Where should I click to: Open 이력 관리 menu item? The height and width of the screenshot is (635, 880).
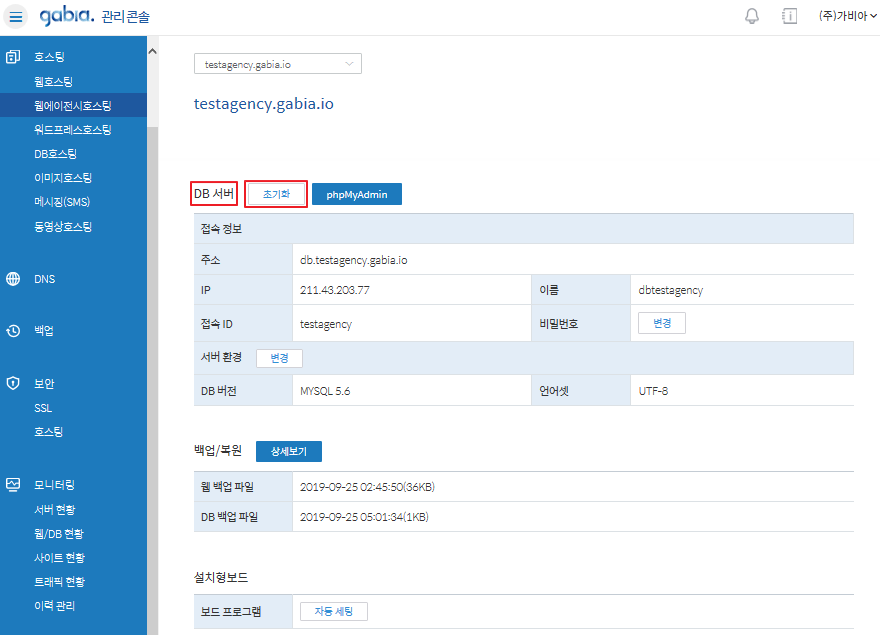[x=54, y=606]
